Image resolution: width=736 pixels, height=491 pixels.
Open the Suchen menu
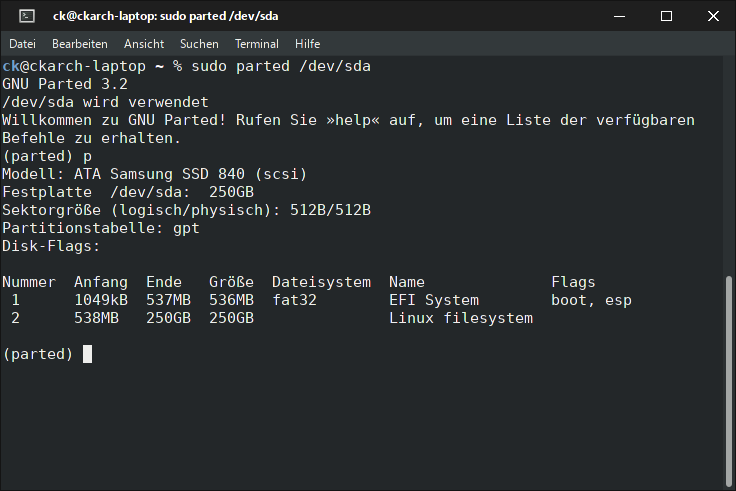pos(199,44)
